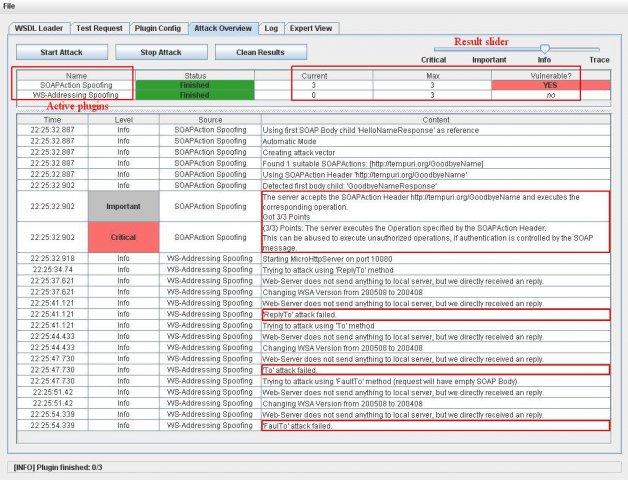This screenshot has height=480, width=628.
Task: Click the Source column header
Action: click(210, 119)
